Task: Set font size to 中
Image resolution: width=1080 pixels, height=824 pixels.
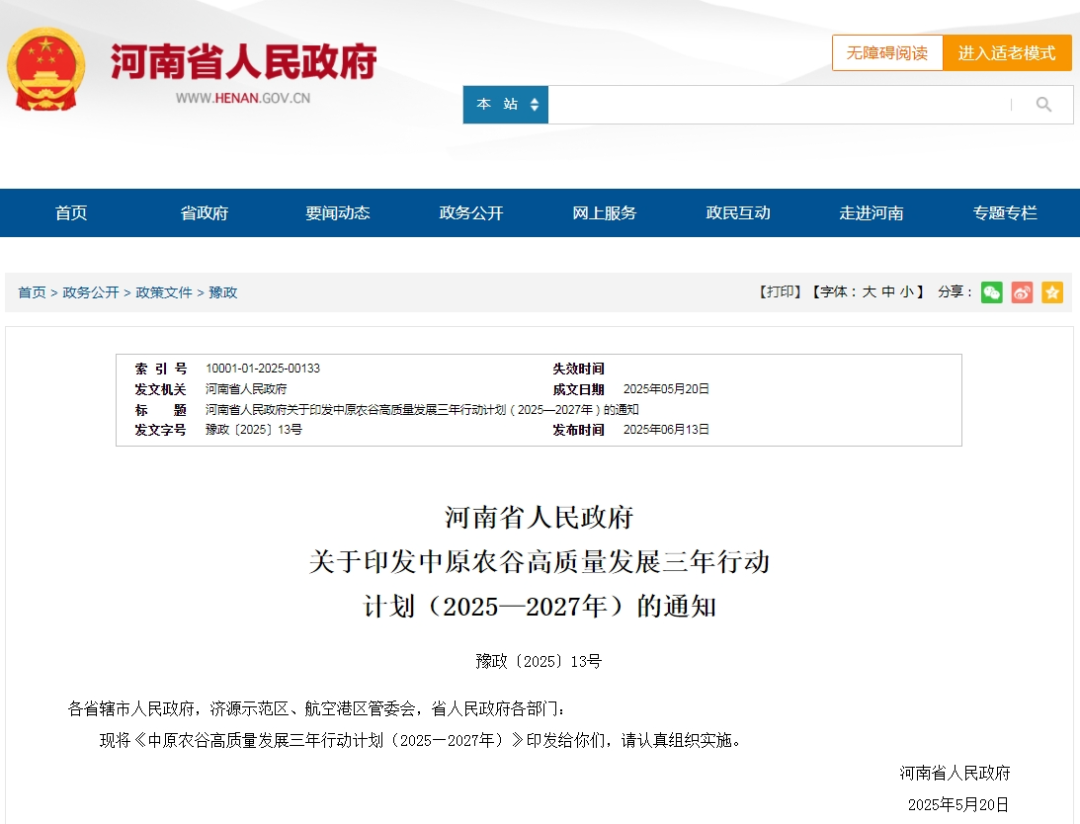Action: point(889,292)
